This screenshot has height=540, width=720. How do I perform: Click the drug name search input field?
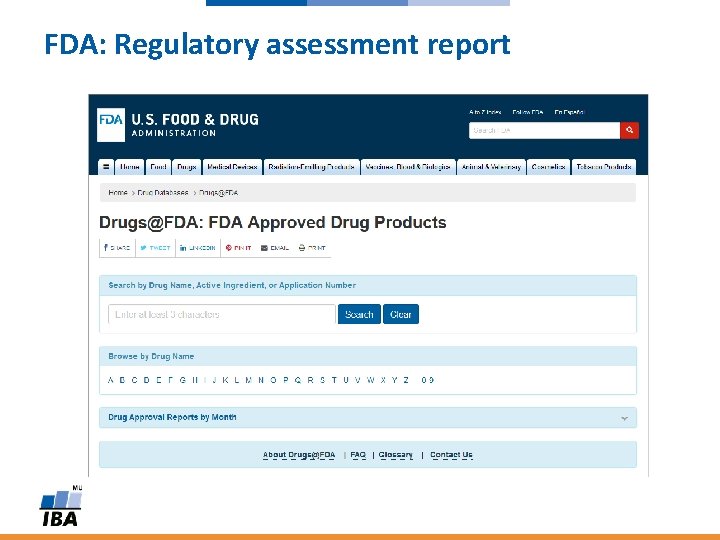[x=222, y=315]
